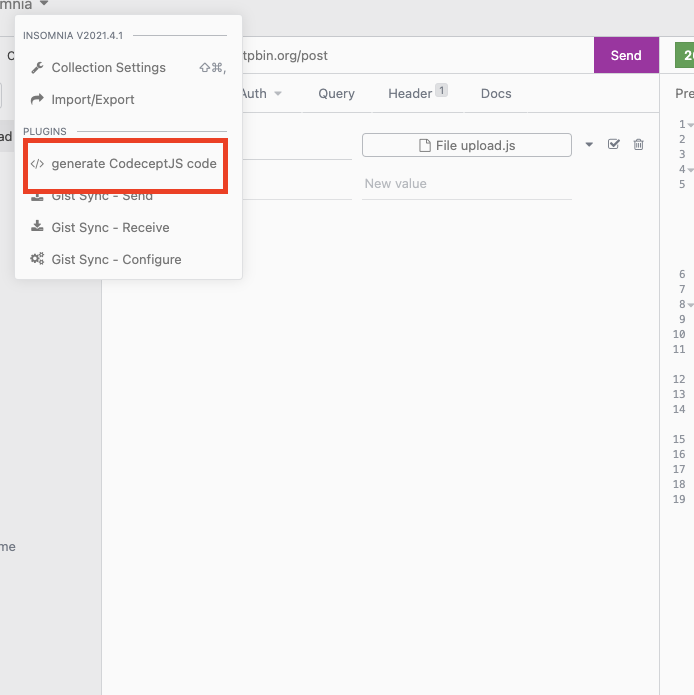Click the share arrow icon beside Import/Export
The height and width of the screenshot is (695, 694).
(37, 99)
